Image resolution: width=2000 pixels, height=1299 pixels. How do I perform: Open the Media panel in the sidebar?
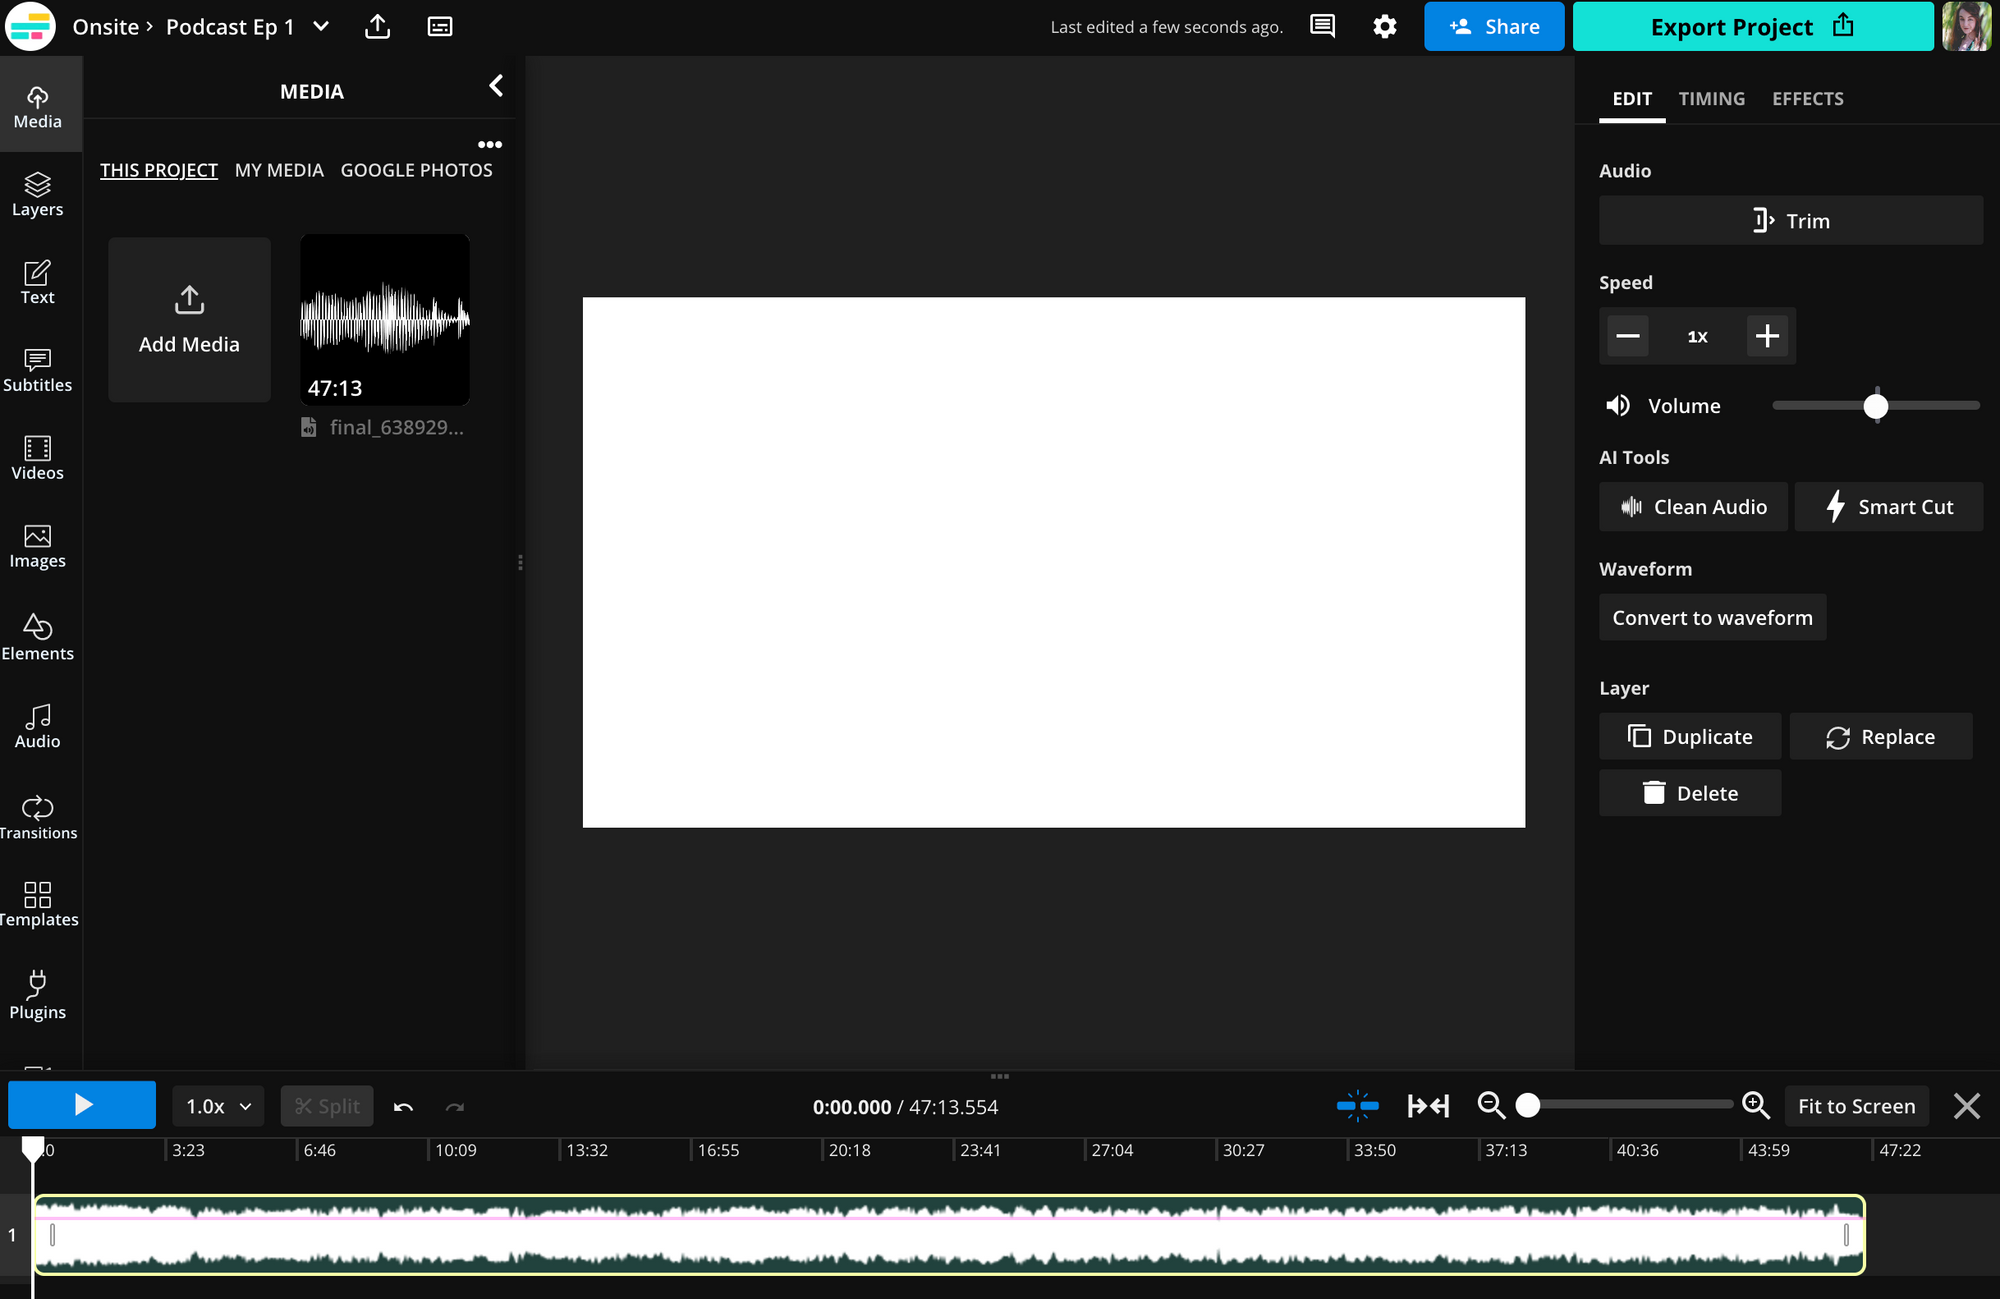pyautogui.click(x=37, y=104)
